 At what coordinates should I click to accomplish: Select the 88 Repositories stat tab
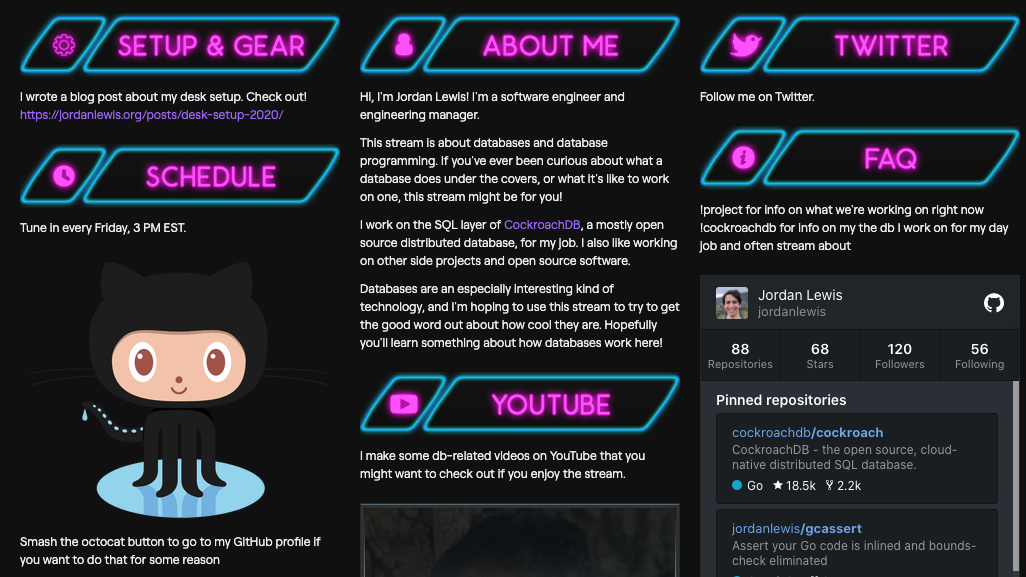(x=740, y=355)
